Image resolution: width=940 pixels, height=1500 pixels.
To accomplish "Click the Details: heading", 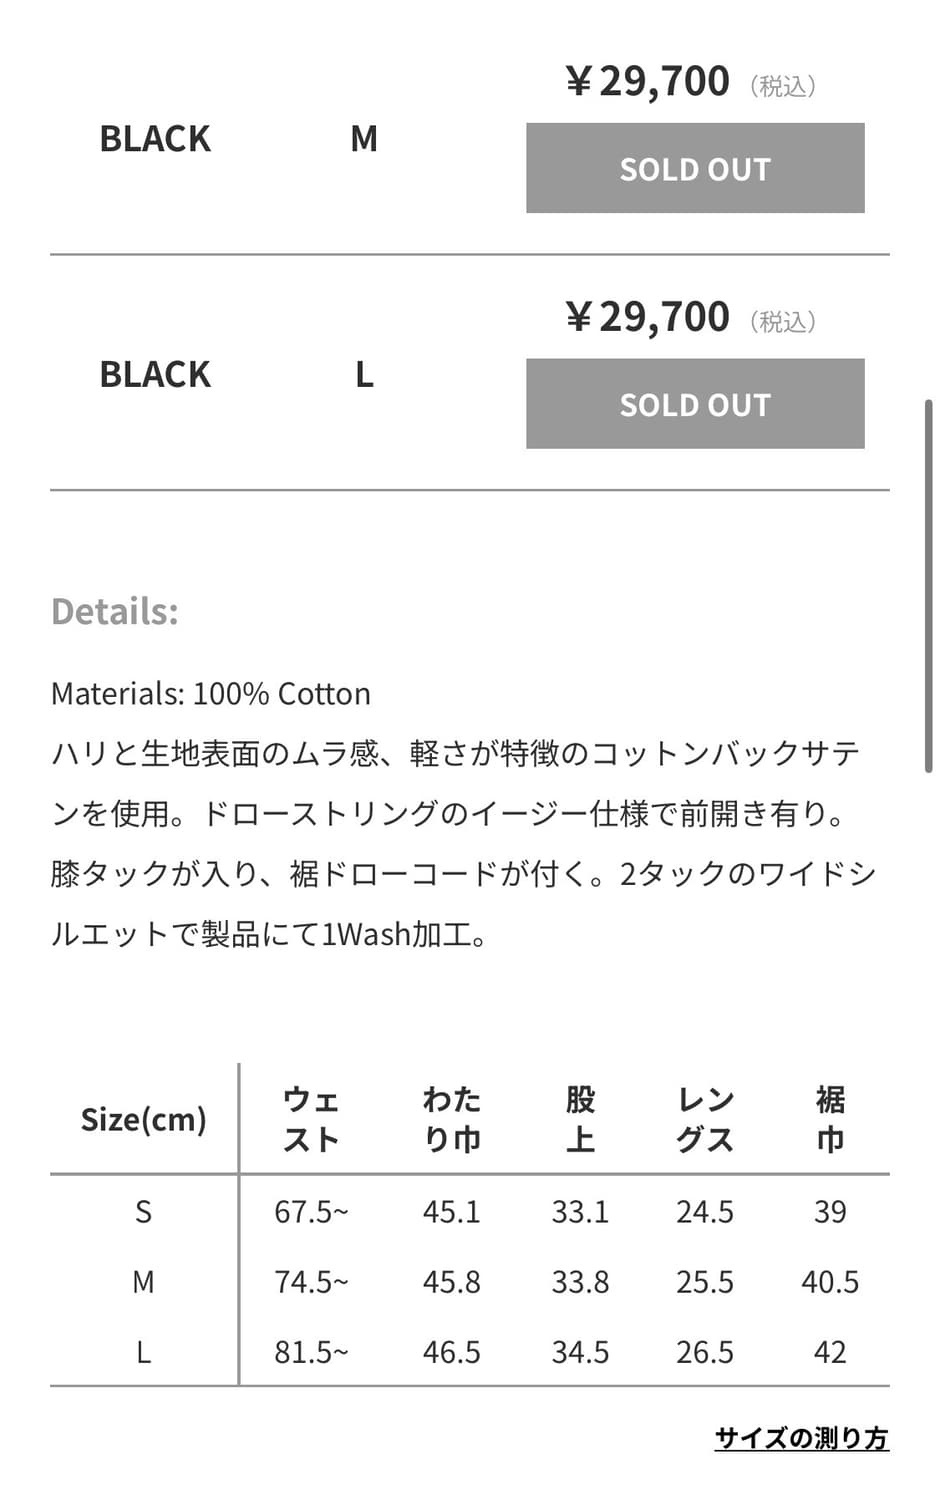I will (x=115, y=611).
